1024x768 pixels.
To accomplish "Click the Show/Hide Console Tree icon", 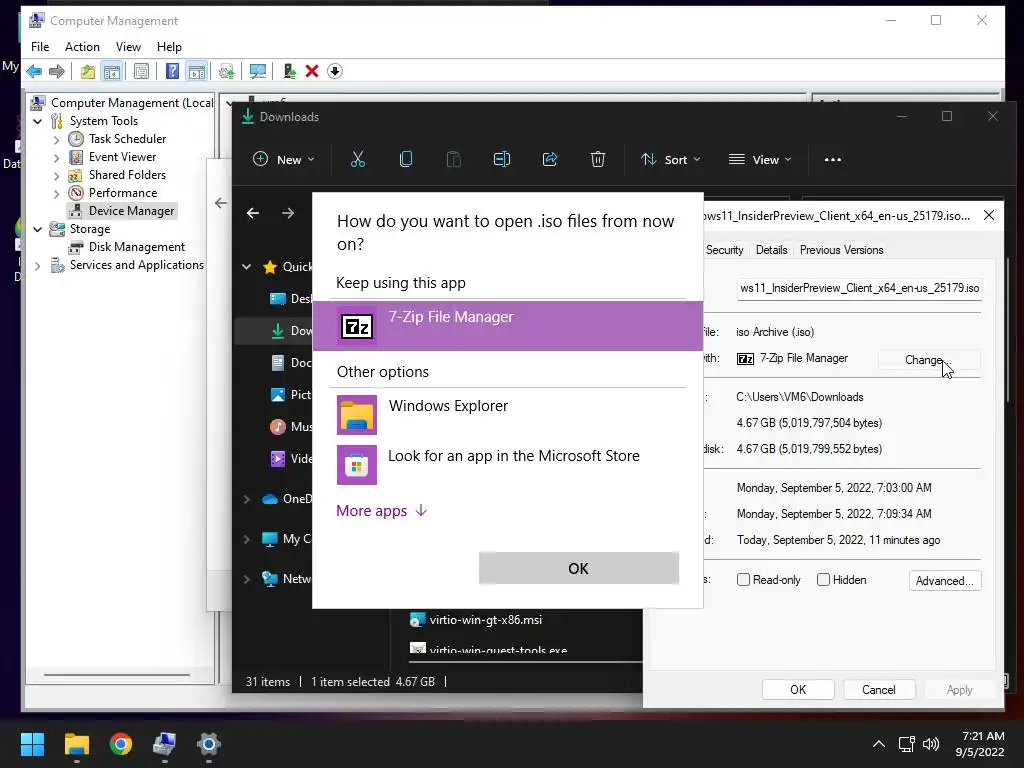I will 112,71.
